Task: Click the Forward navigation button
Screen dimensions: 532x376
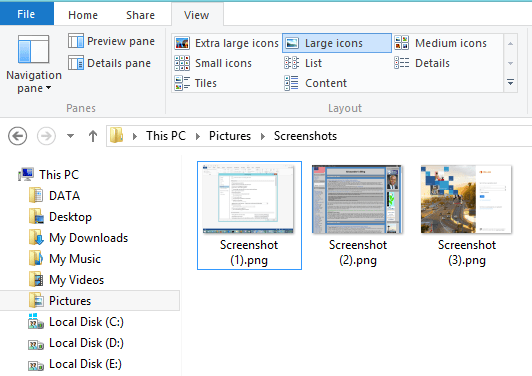Action: pos(46,136)
